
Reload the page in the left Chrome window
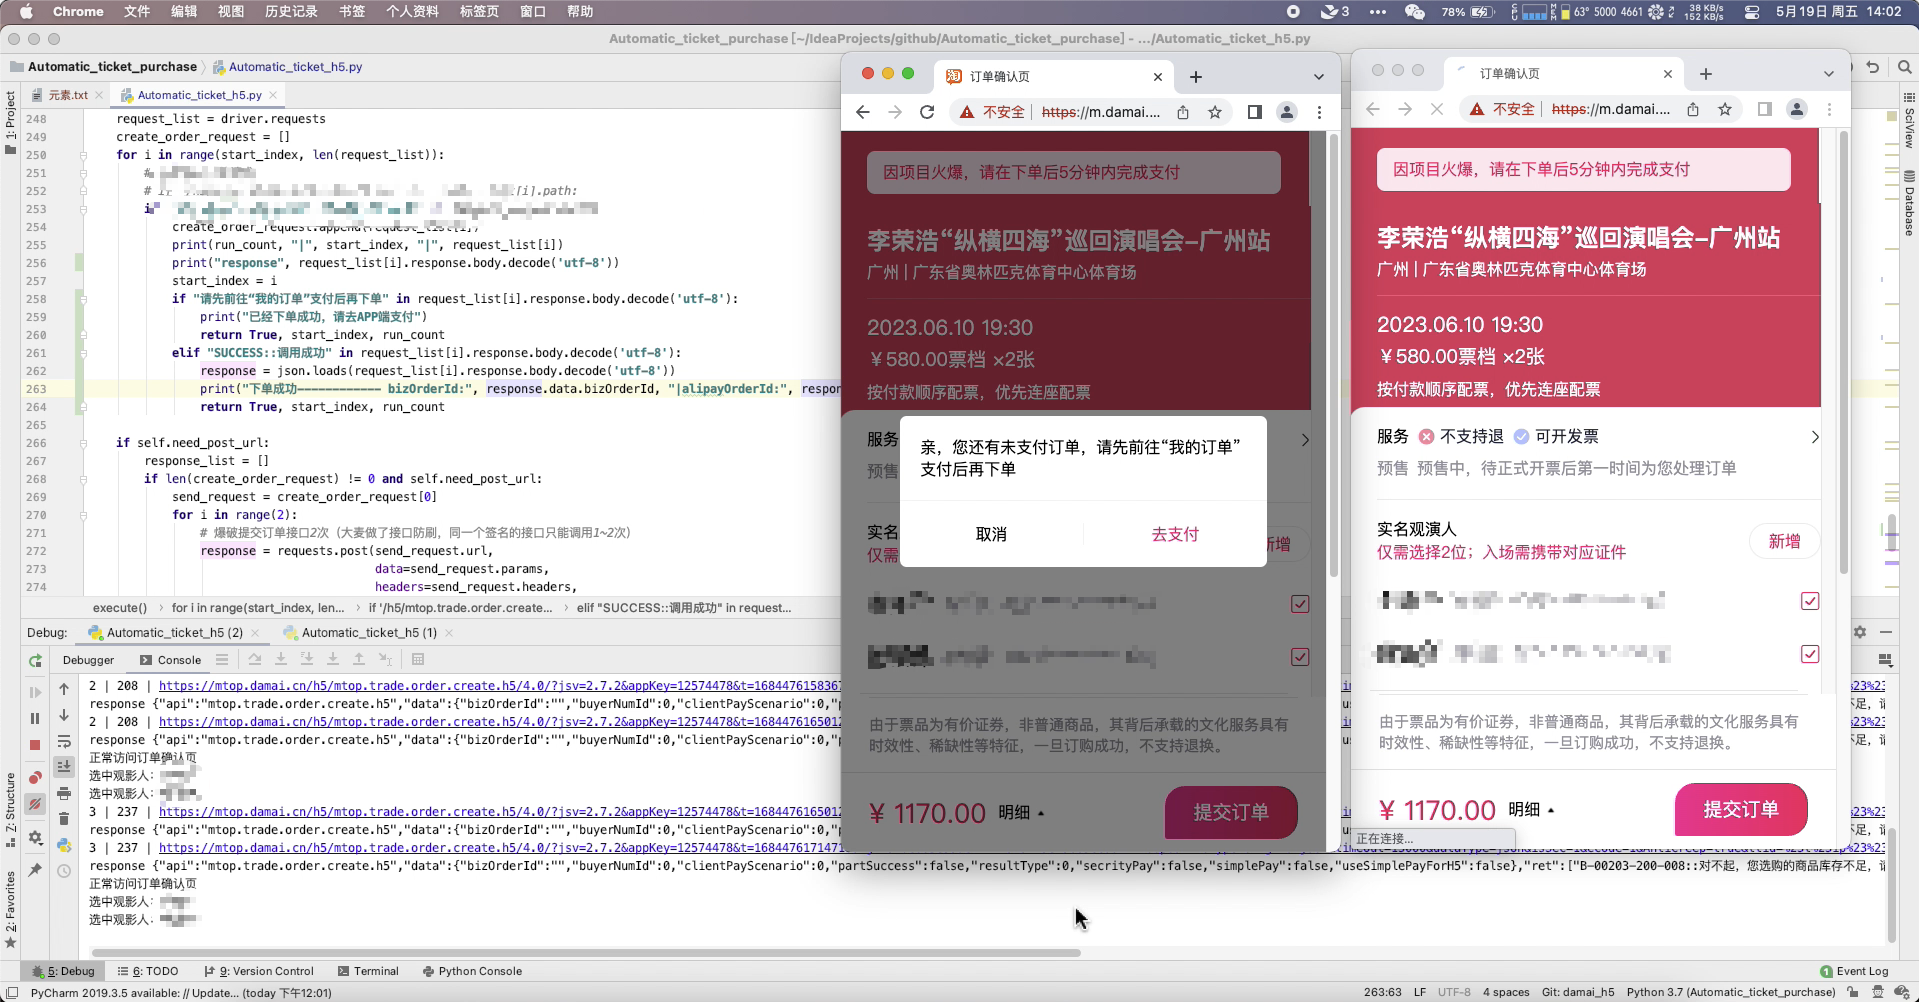click(927, 112)
